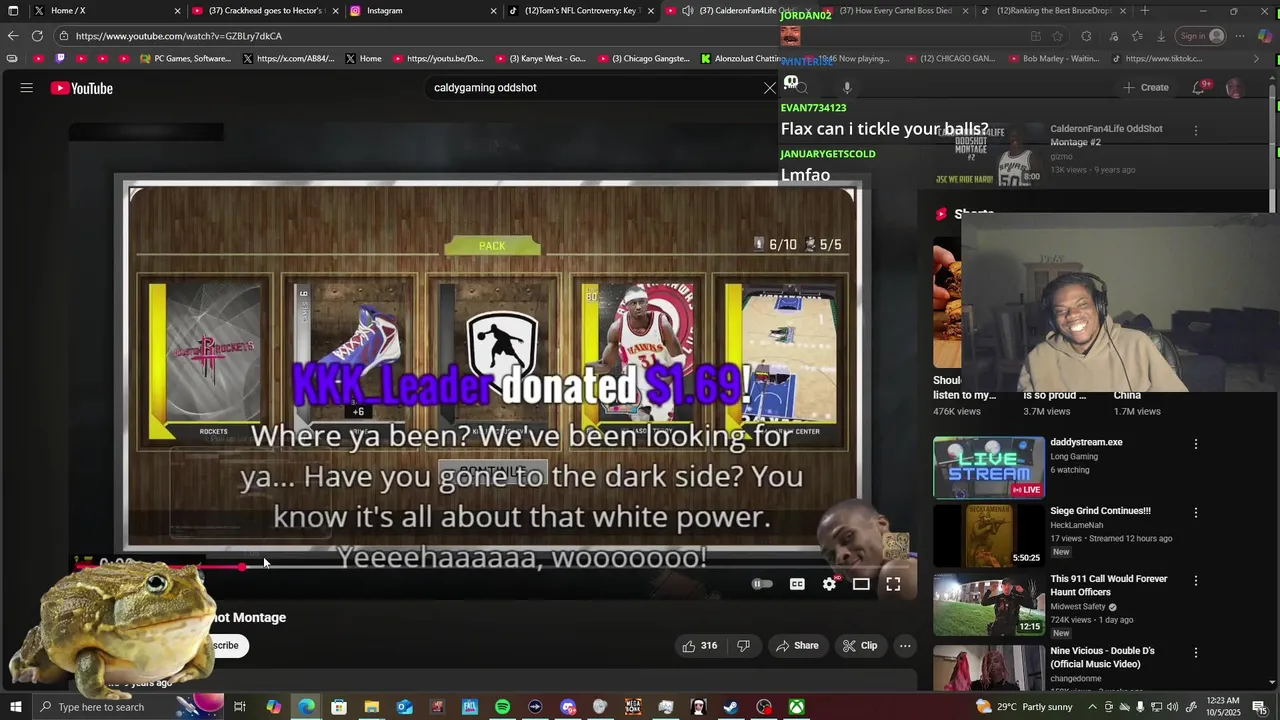Open a new browser tab
The width and height of the screenshot is (1280, 720).
tap(1144, 11)
